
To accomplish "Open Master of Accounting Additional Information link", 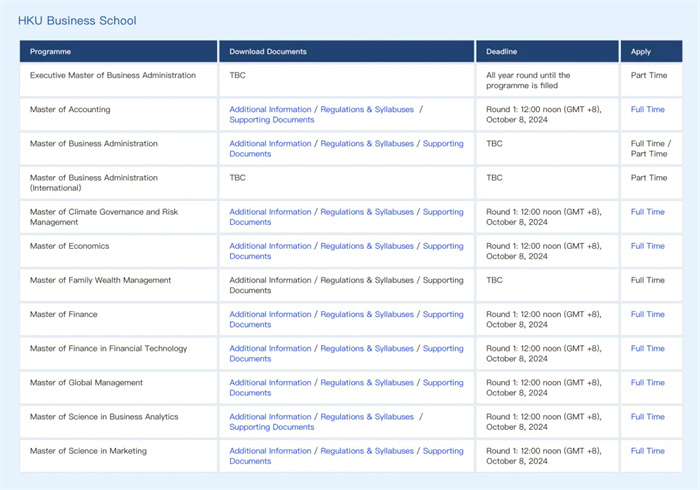I will [270, 109].
